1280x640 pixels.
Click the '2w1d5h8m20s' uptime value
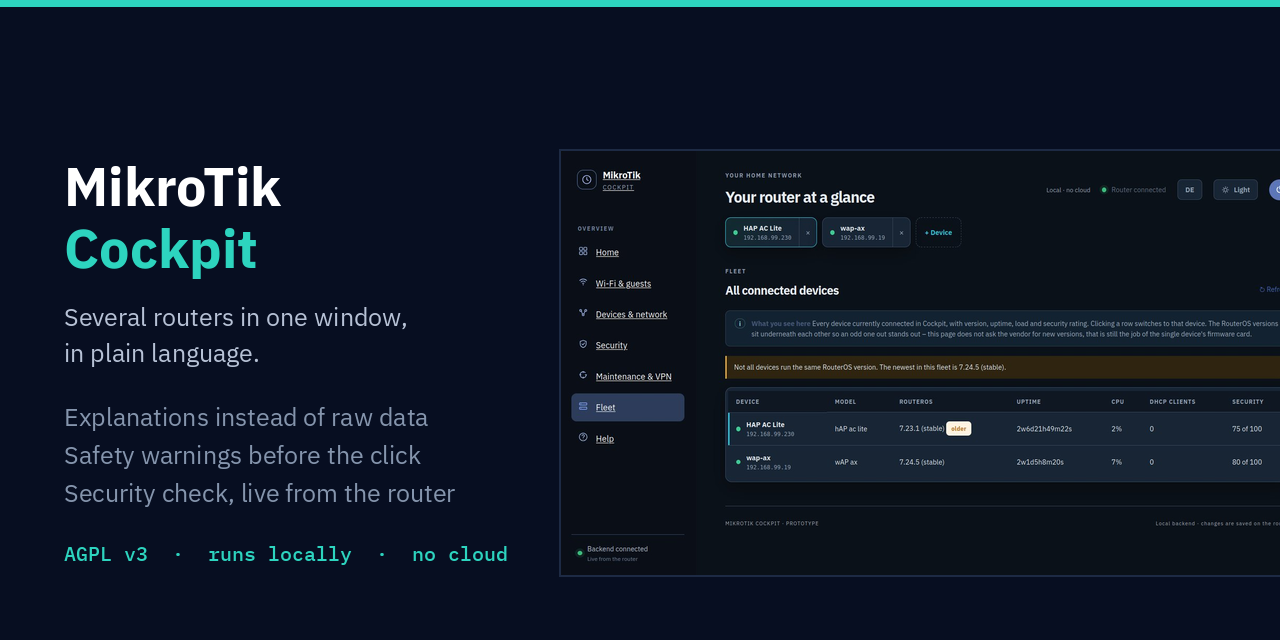coord(1040,462)
